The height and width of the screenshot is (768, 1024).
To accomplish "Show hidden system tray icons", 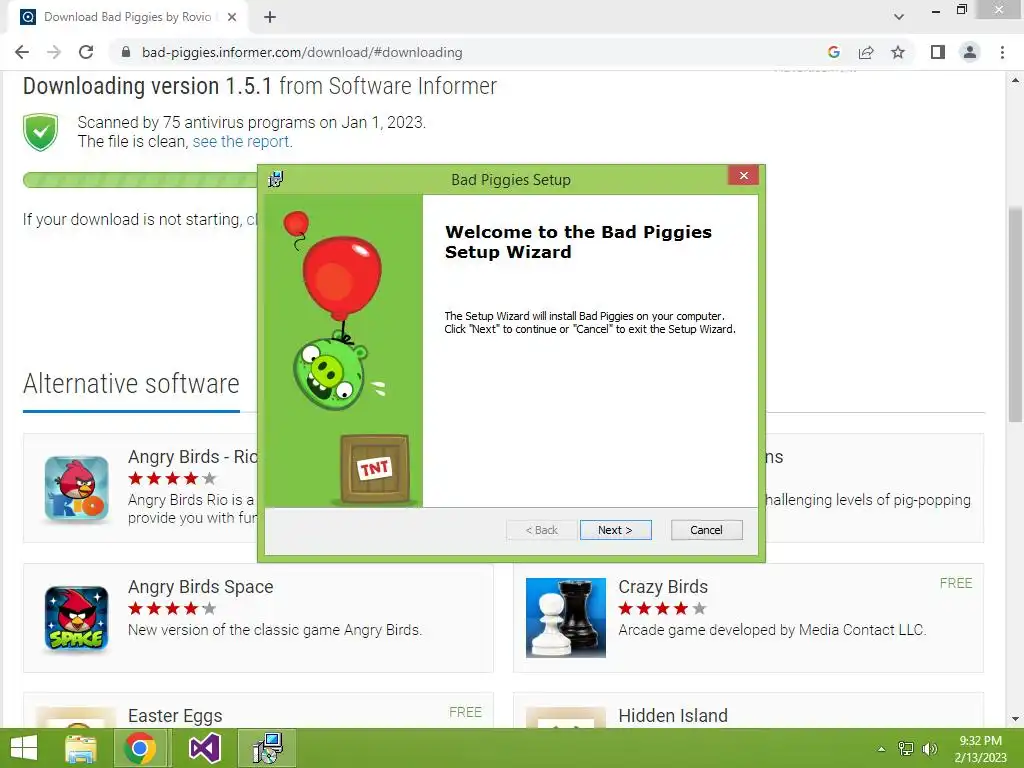I will (881, 749).
